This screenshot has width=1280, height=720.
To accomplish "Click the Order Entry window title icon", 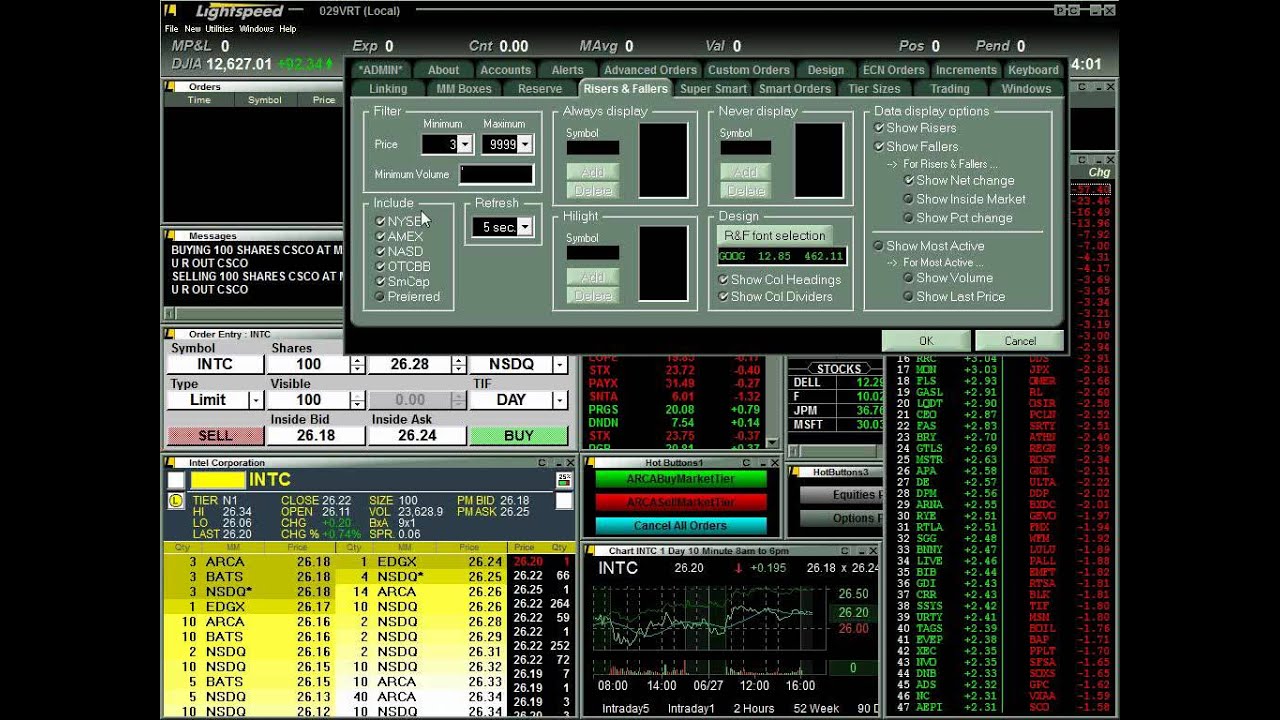I will (x=169, y=334).
